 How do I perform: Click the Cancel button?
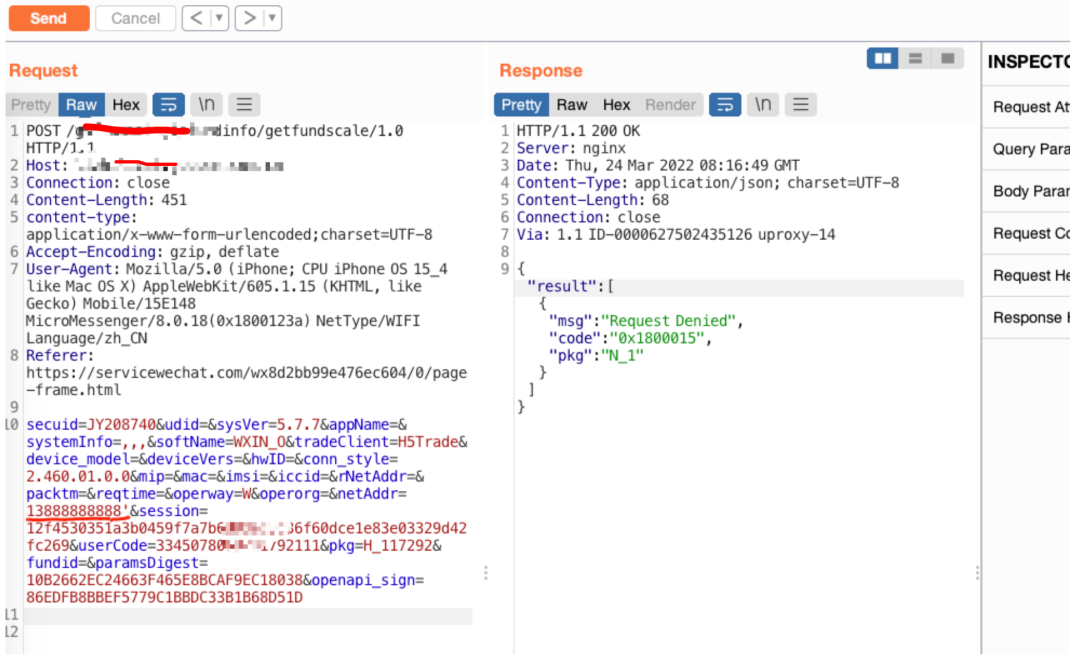coord(135,18)
